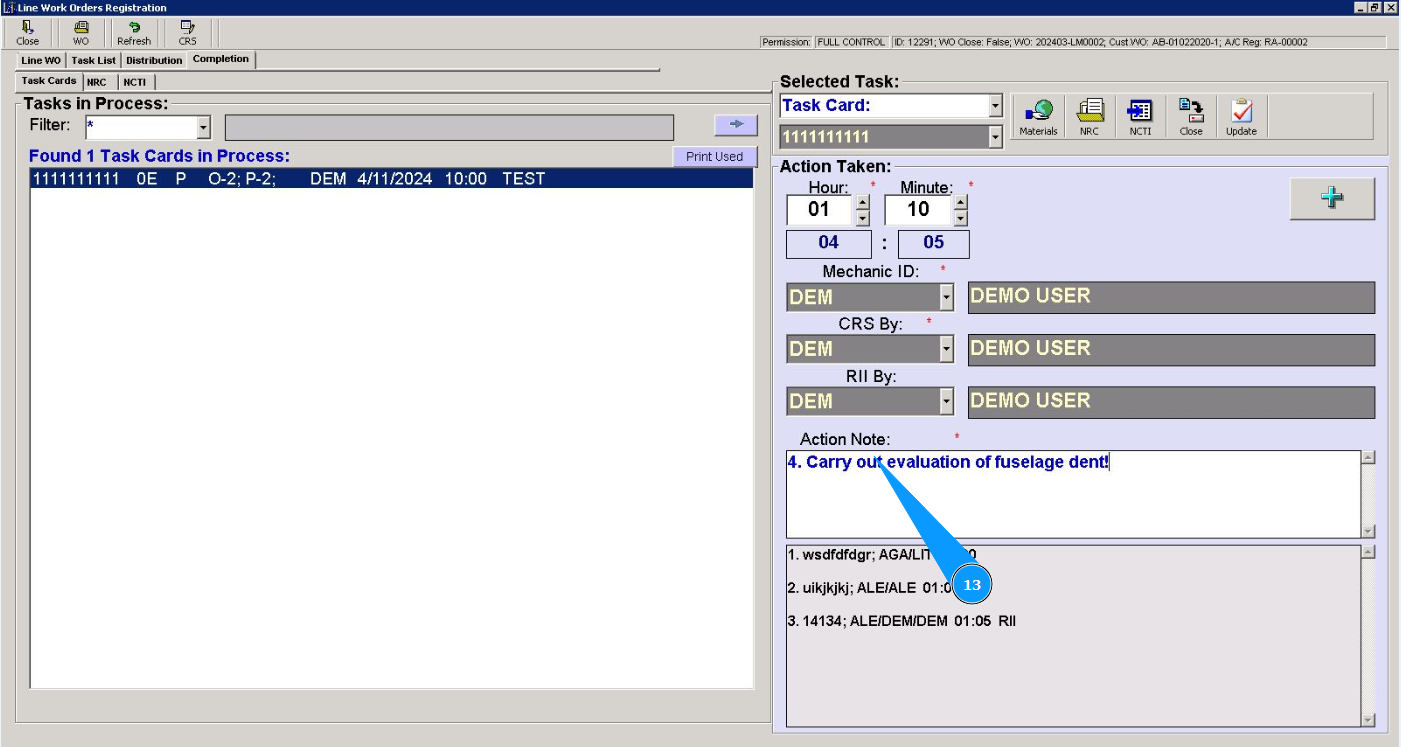Select the Task Cards sub-tab
The image size is (1401, 747).
point(49,81)
